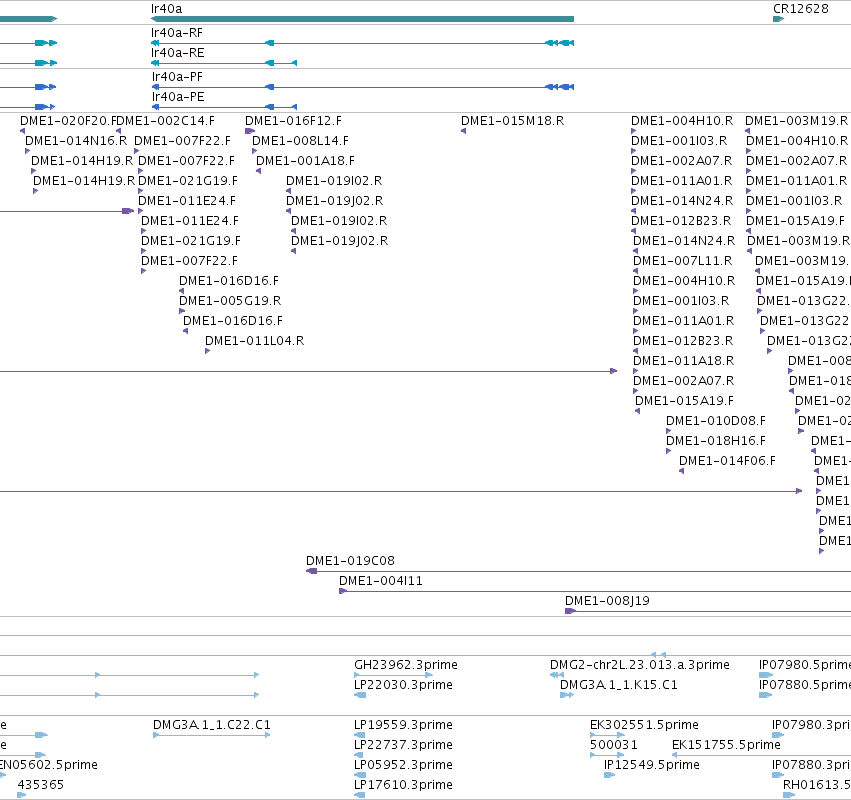
Task: Select the IP07880.5prime EST label
Action: coord(805,685)
